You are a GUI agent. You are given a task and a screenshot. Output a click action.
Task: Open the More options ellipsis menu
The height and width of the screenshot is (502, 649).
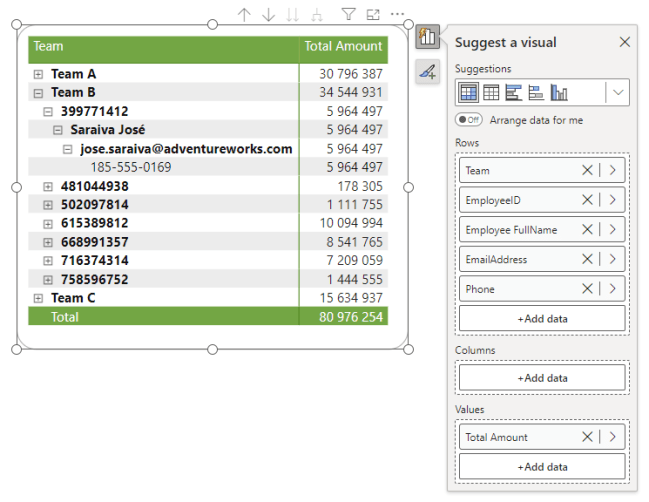[398, 14]
